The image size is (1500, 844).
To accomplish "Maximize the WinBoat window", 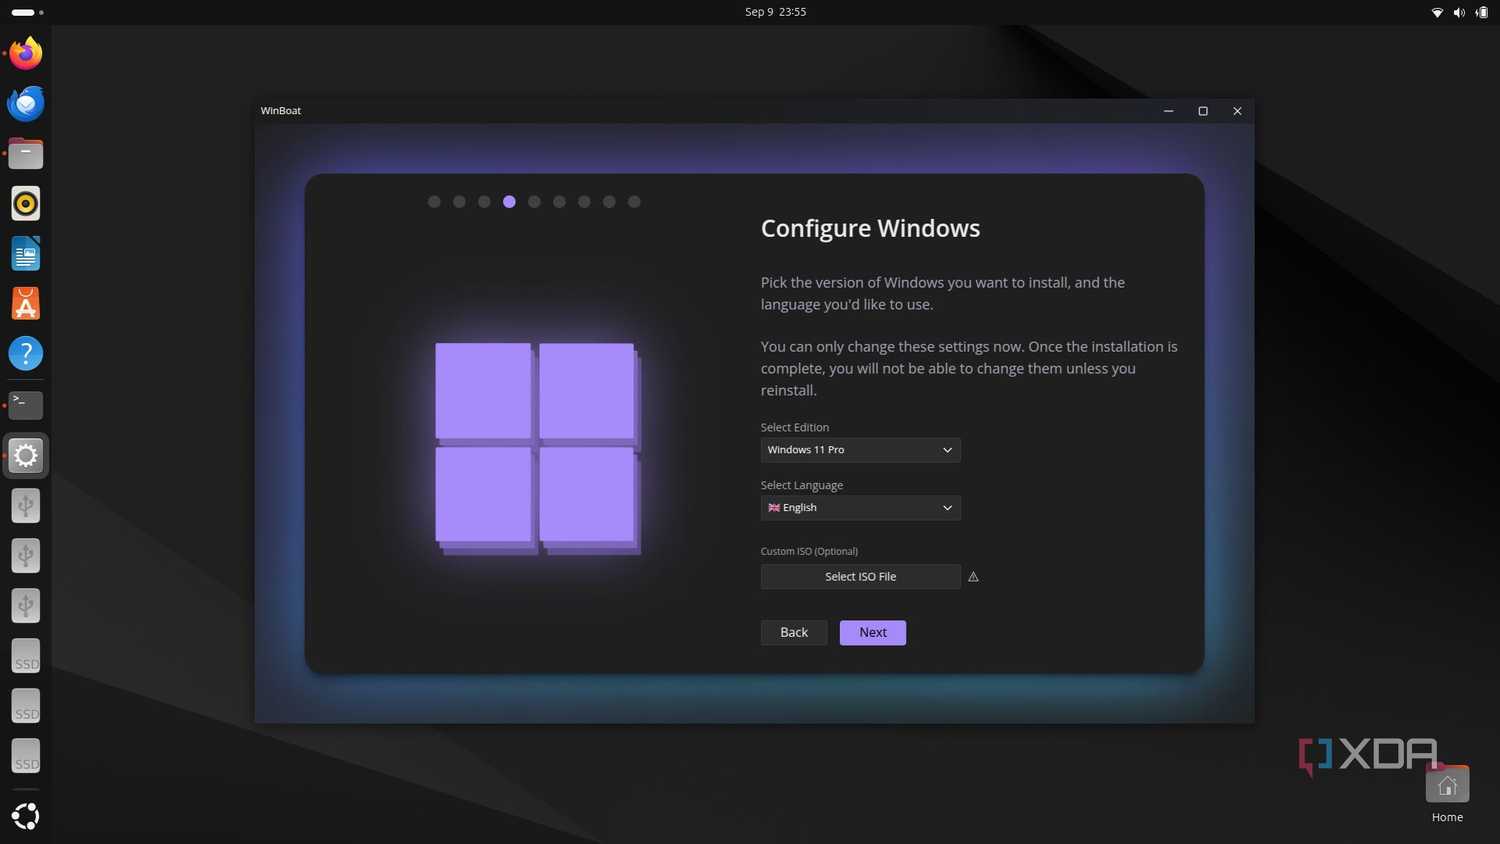I will click(x=1203, y=111).
